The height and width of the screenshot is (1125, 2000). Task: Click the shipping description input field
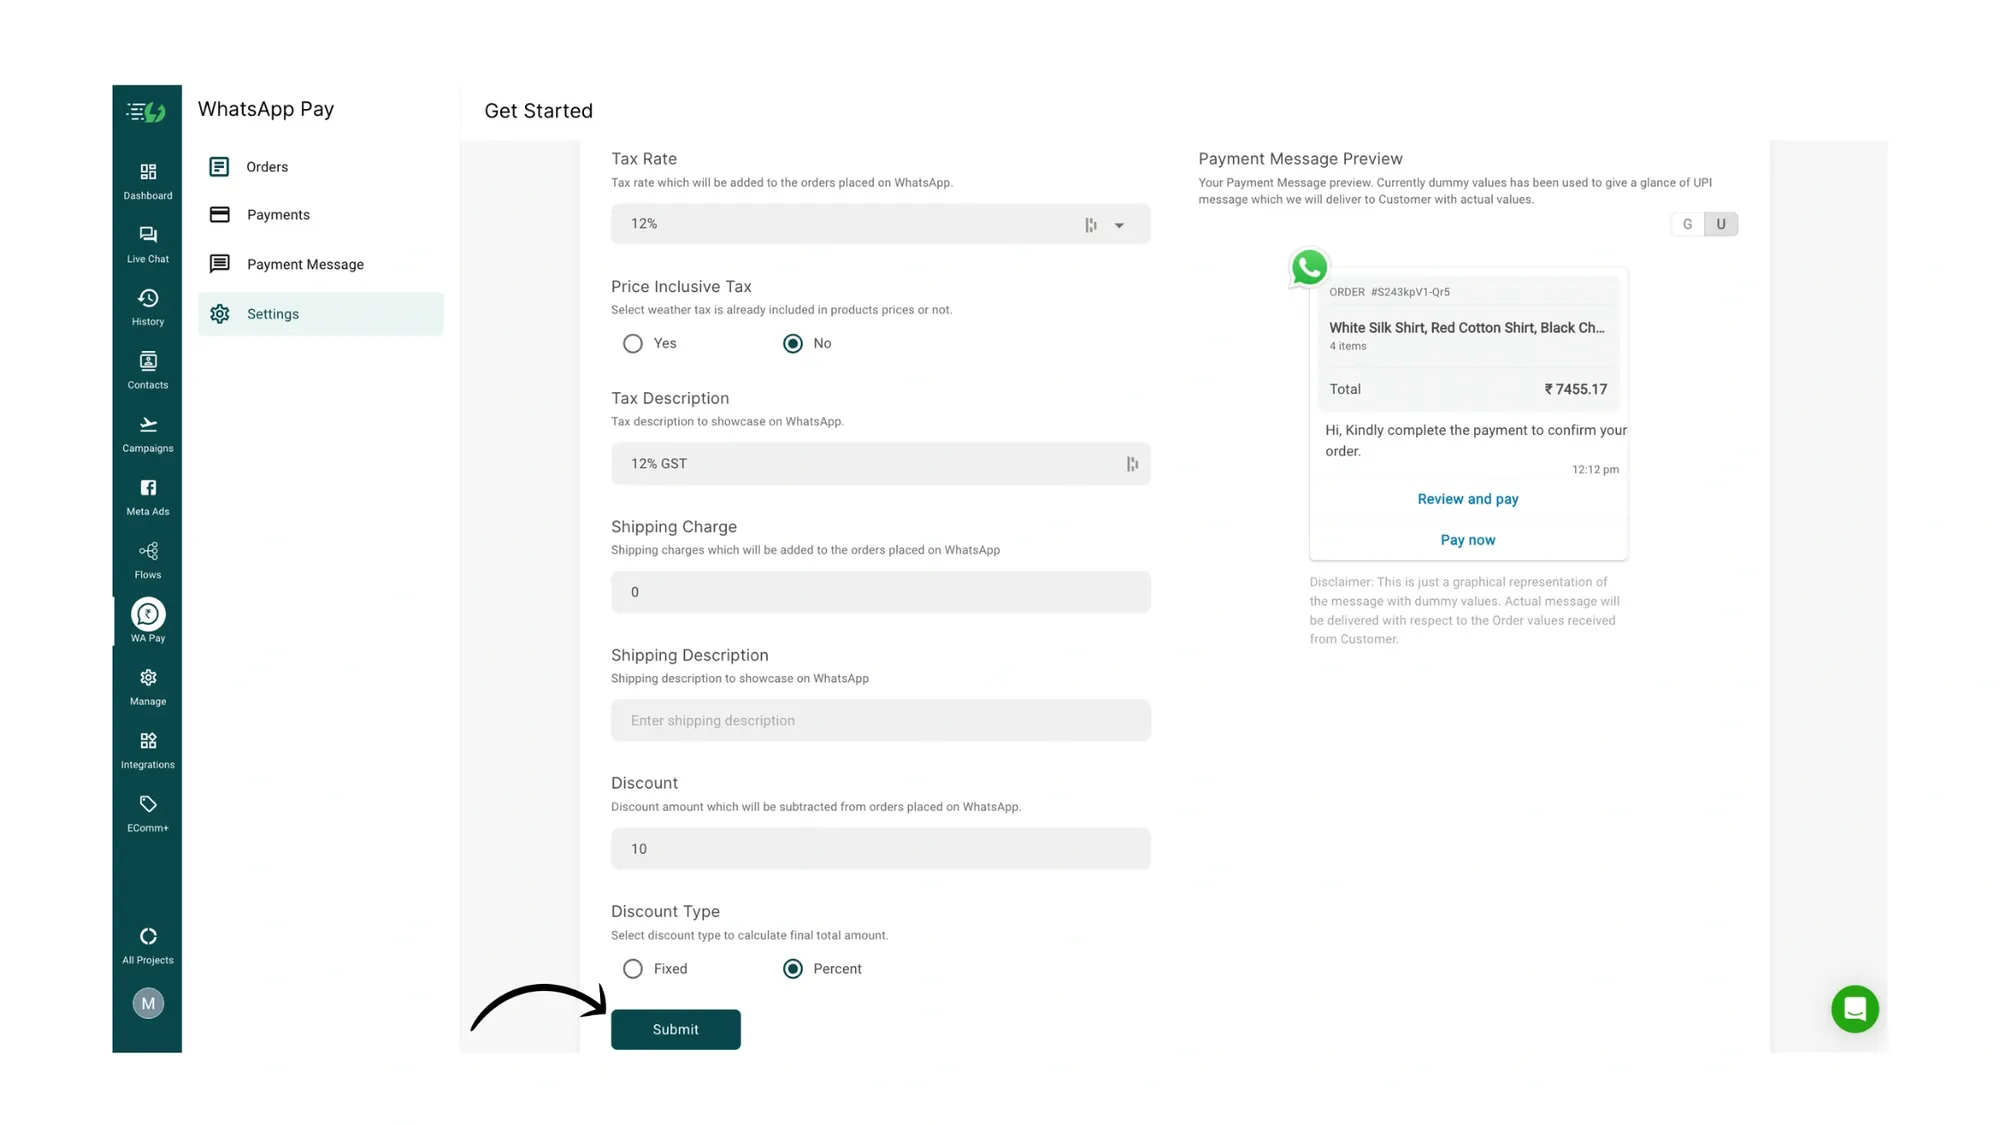pyautogui.click(x=880, y=720)
